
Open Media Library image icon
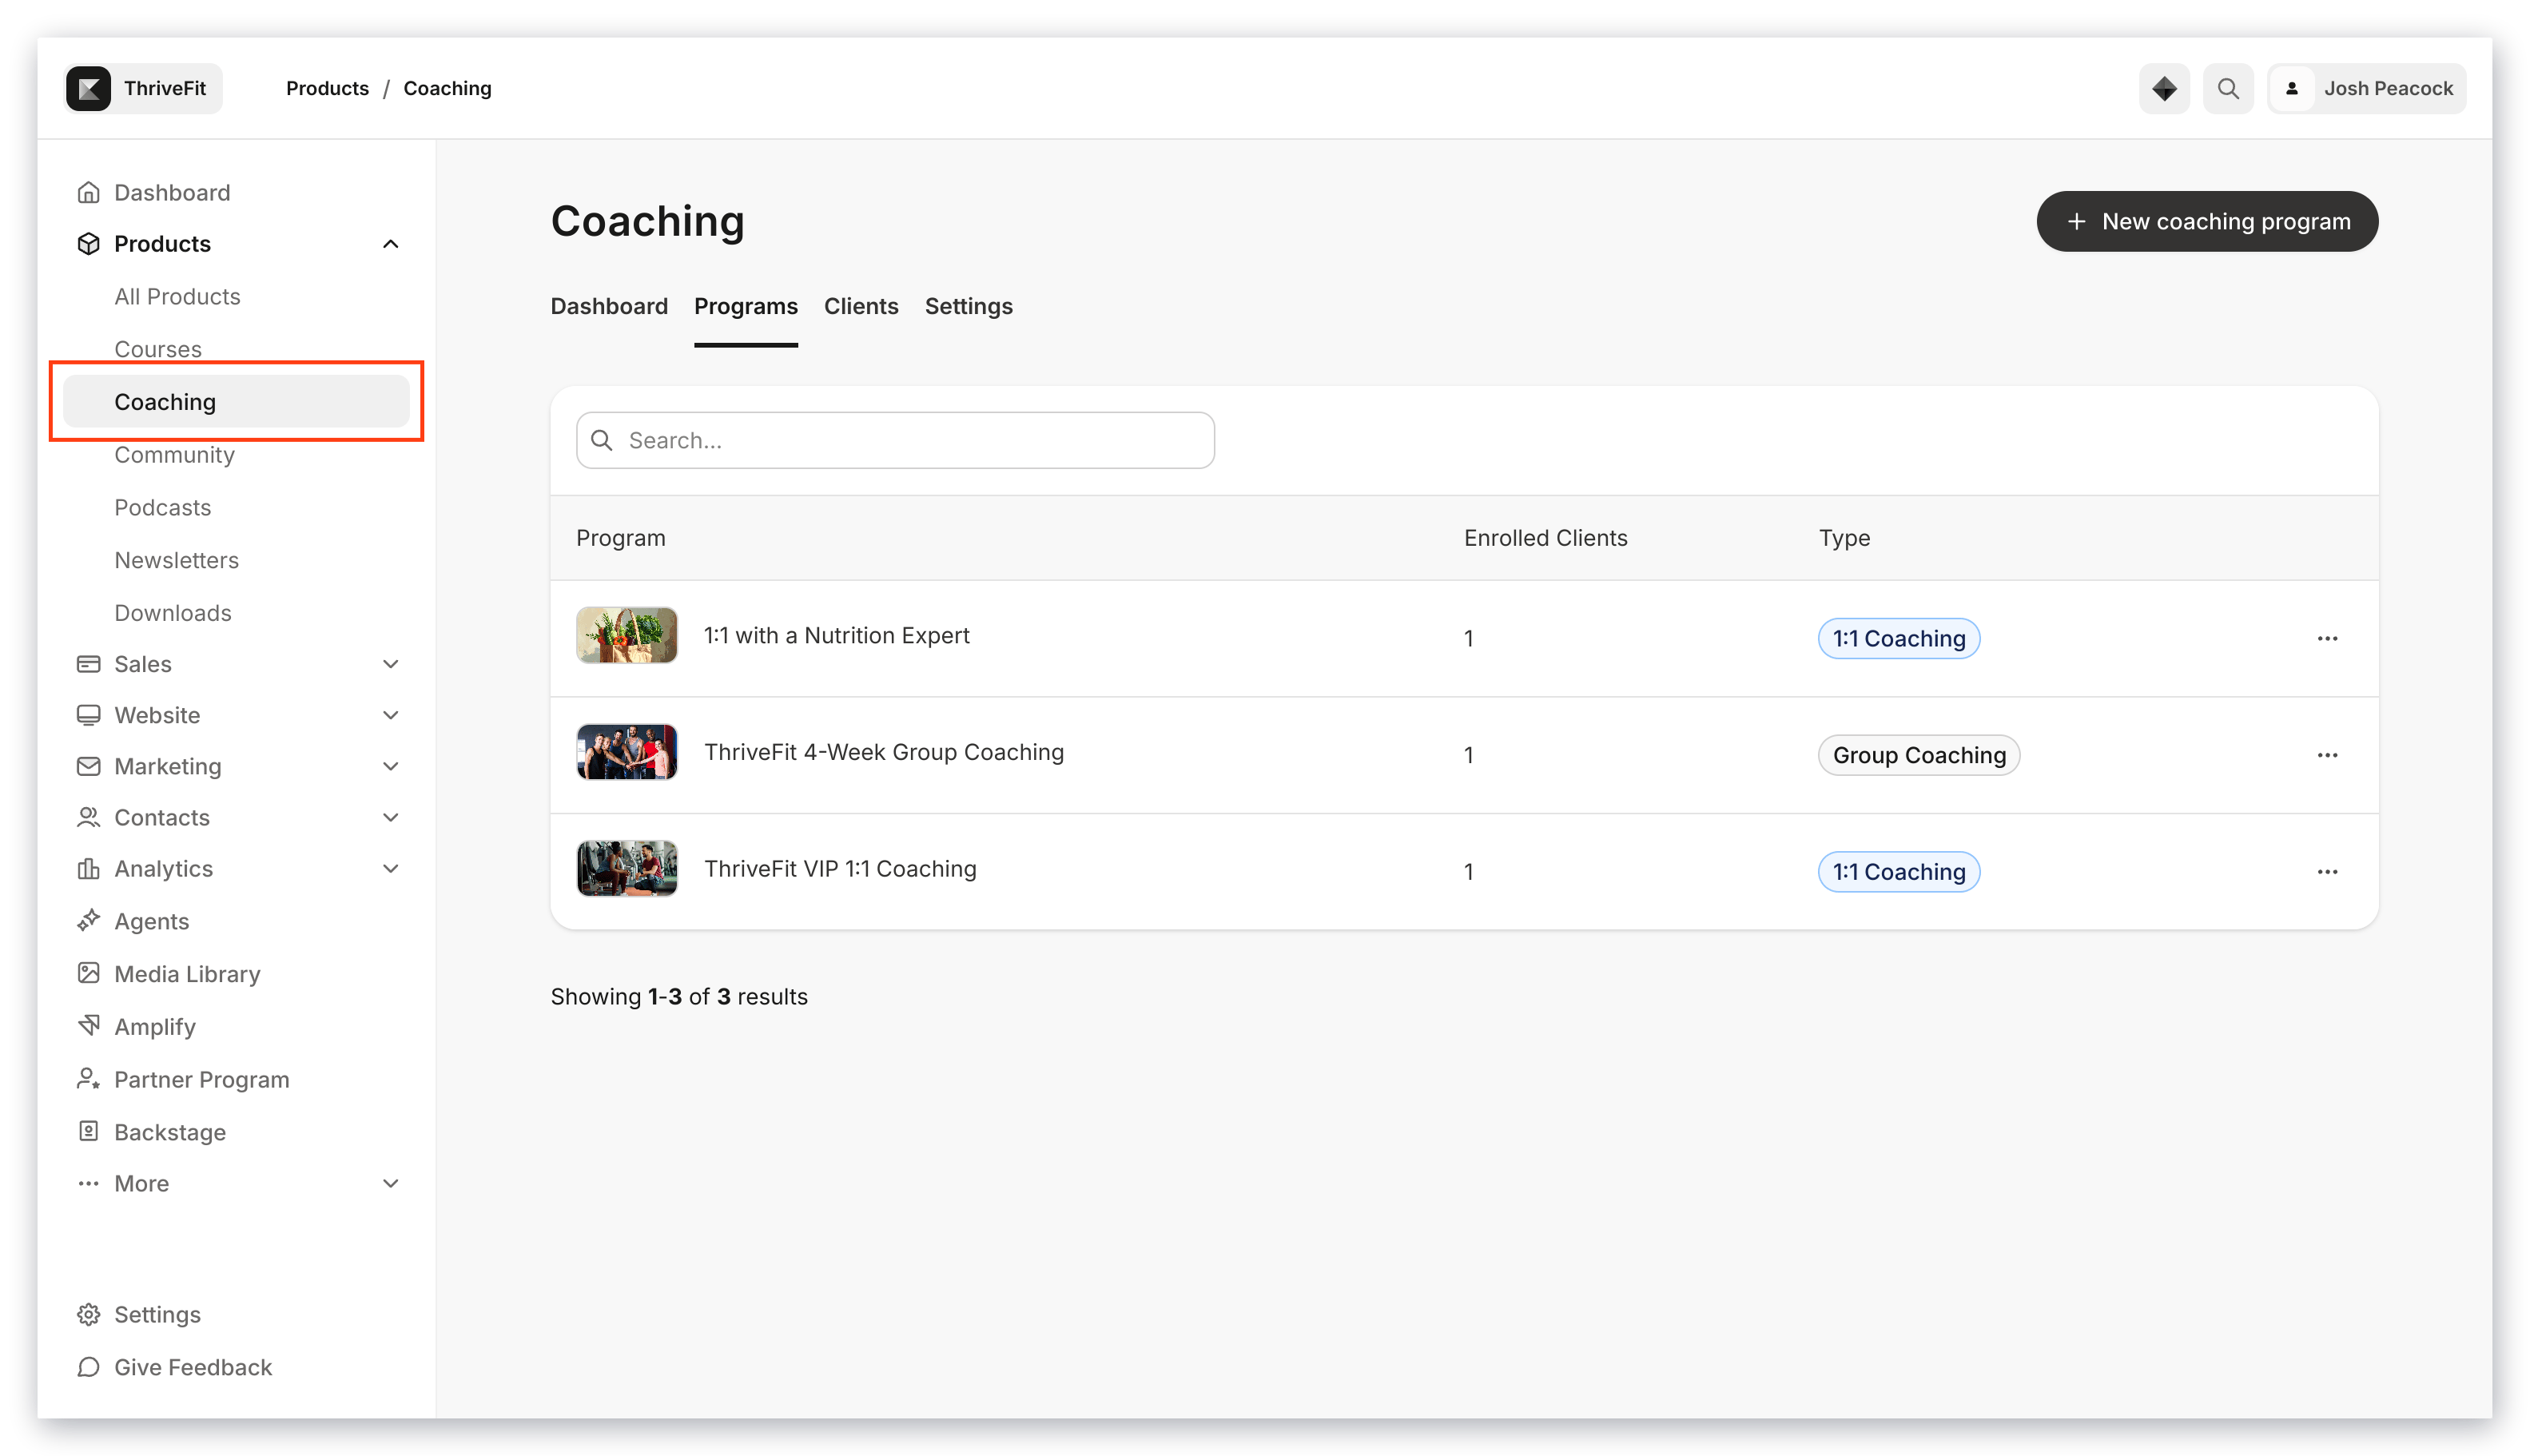(x=88, y=973)
